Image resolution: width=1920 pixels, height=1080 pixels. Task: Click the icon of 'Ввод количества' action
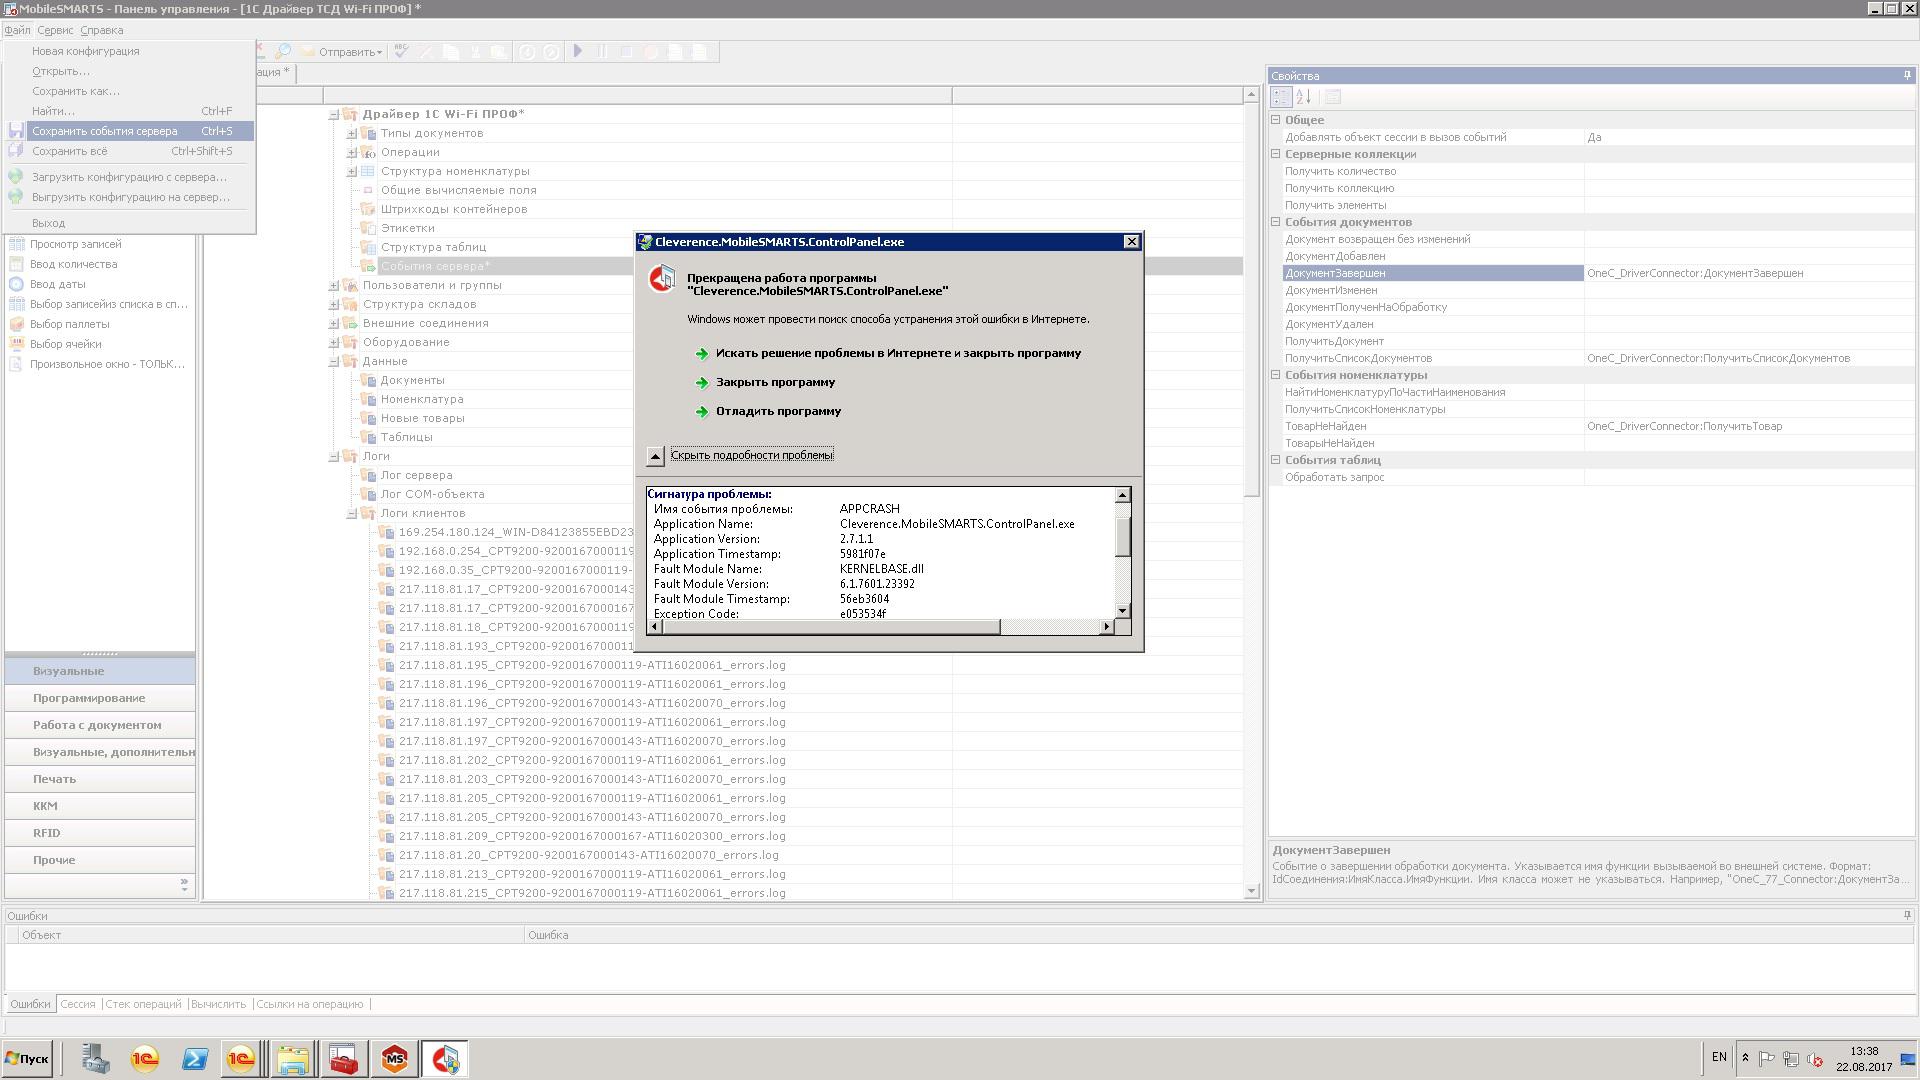pyautogui.click(x=16, y=264)
